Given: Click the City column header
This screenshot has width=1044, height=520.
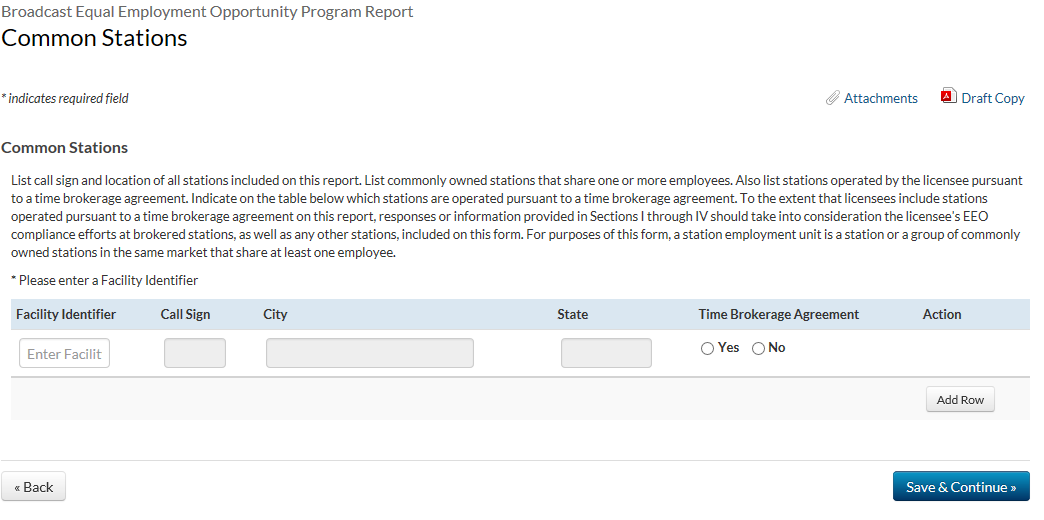Looking at the screenshot, I should tap(275, 314).
